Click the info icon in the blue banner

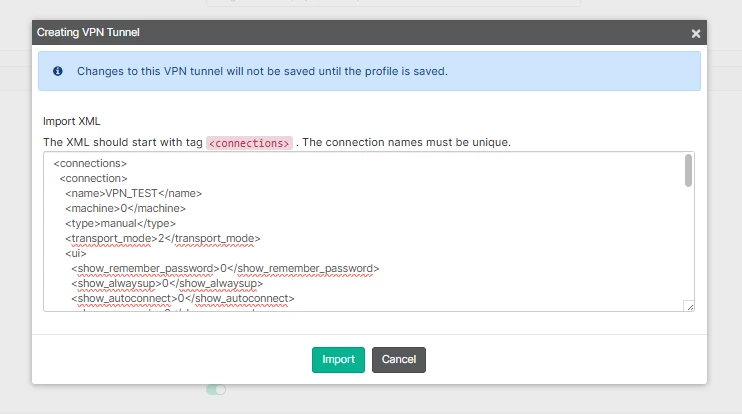tap(58, 71)
